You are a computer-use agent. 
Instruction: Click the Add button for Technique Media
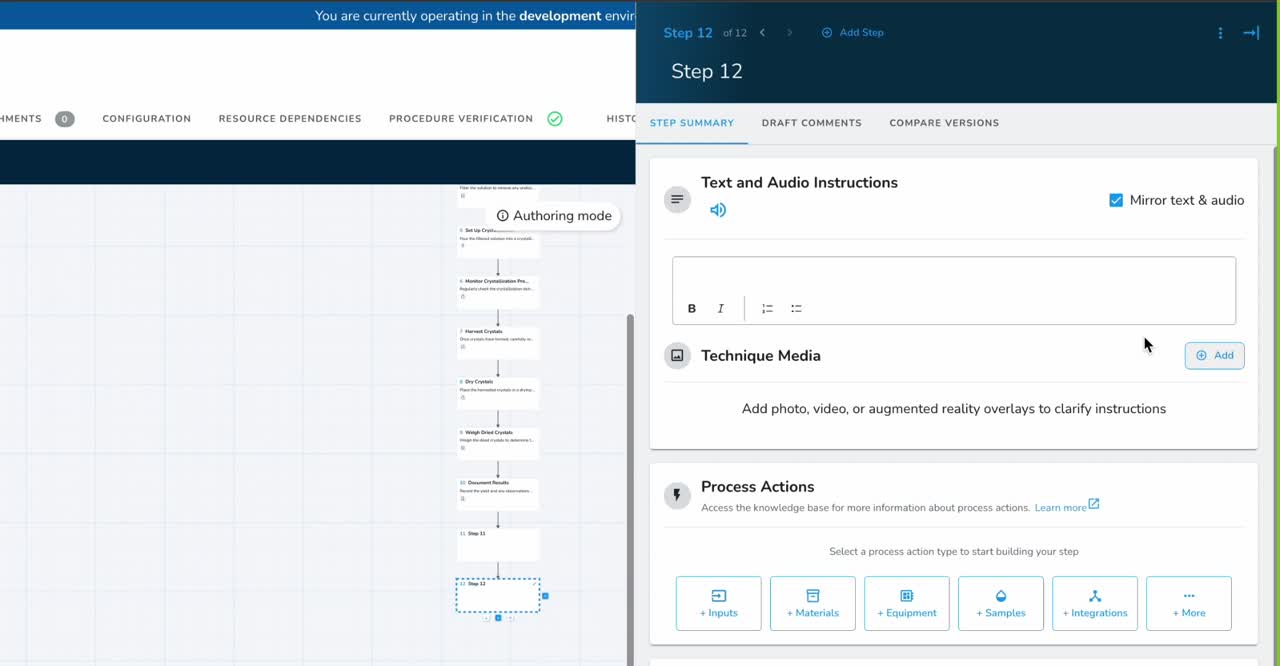coord(1214,355)
